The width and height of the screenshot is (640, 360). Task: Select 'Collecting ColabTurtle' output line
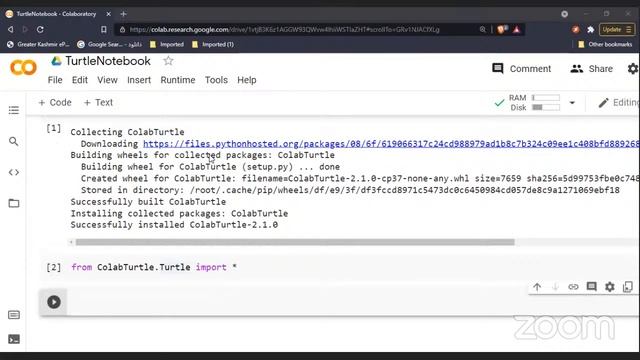tap(127, 132)
